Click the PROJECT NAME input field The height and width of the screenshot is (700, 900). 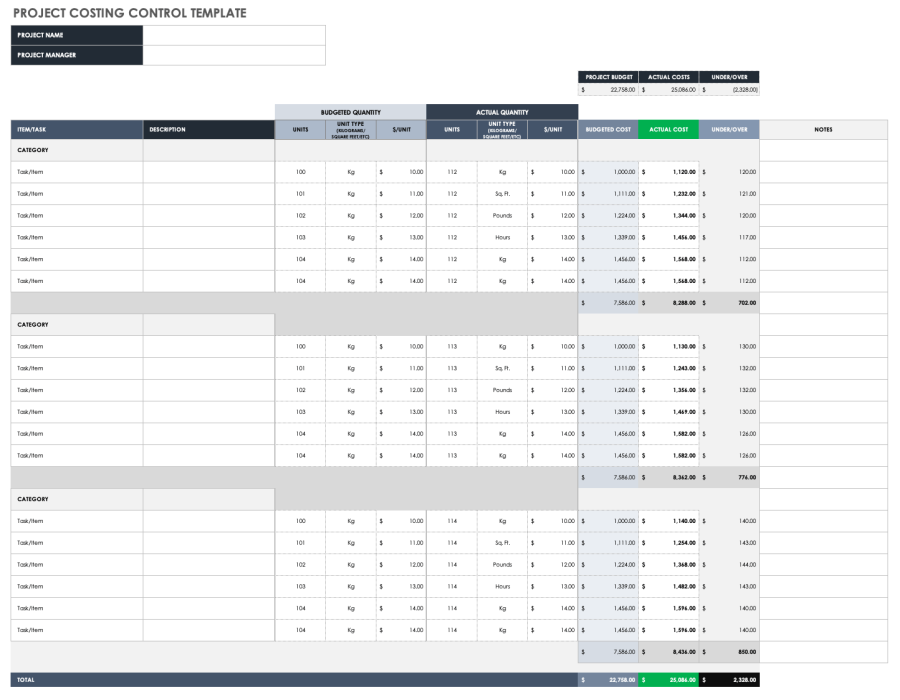(235, 34)
